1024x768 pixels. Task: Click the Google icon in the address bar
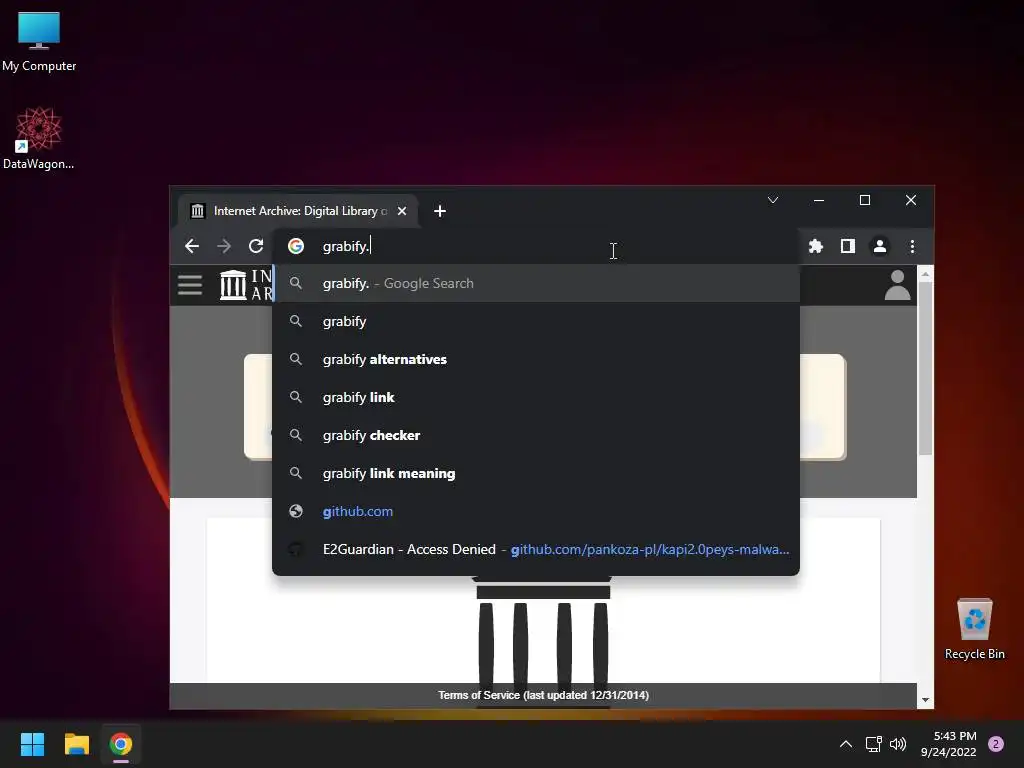296,246
